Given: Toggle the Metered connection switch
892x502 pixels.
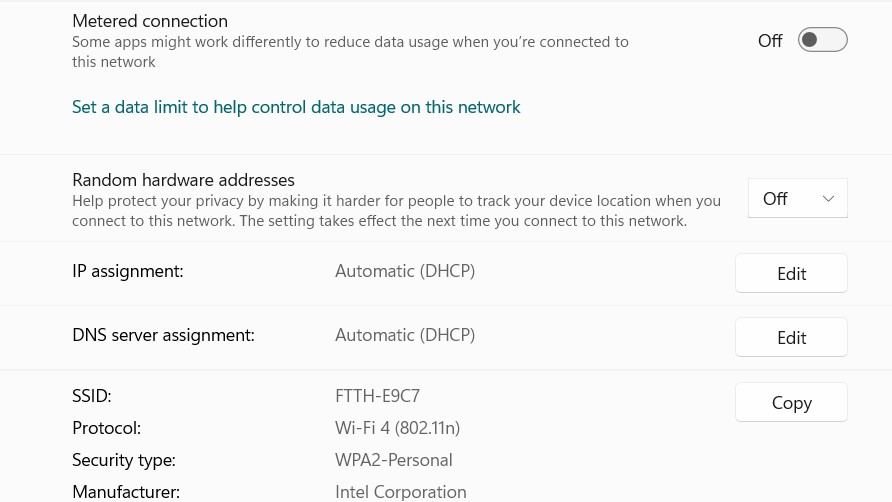Looking at the screenshot, I should (x=822, y=40).
